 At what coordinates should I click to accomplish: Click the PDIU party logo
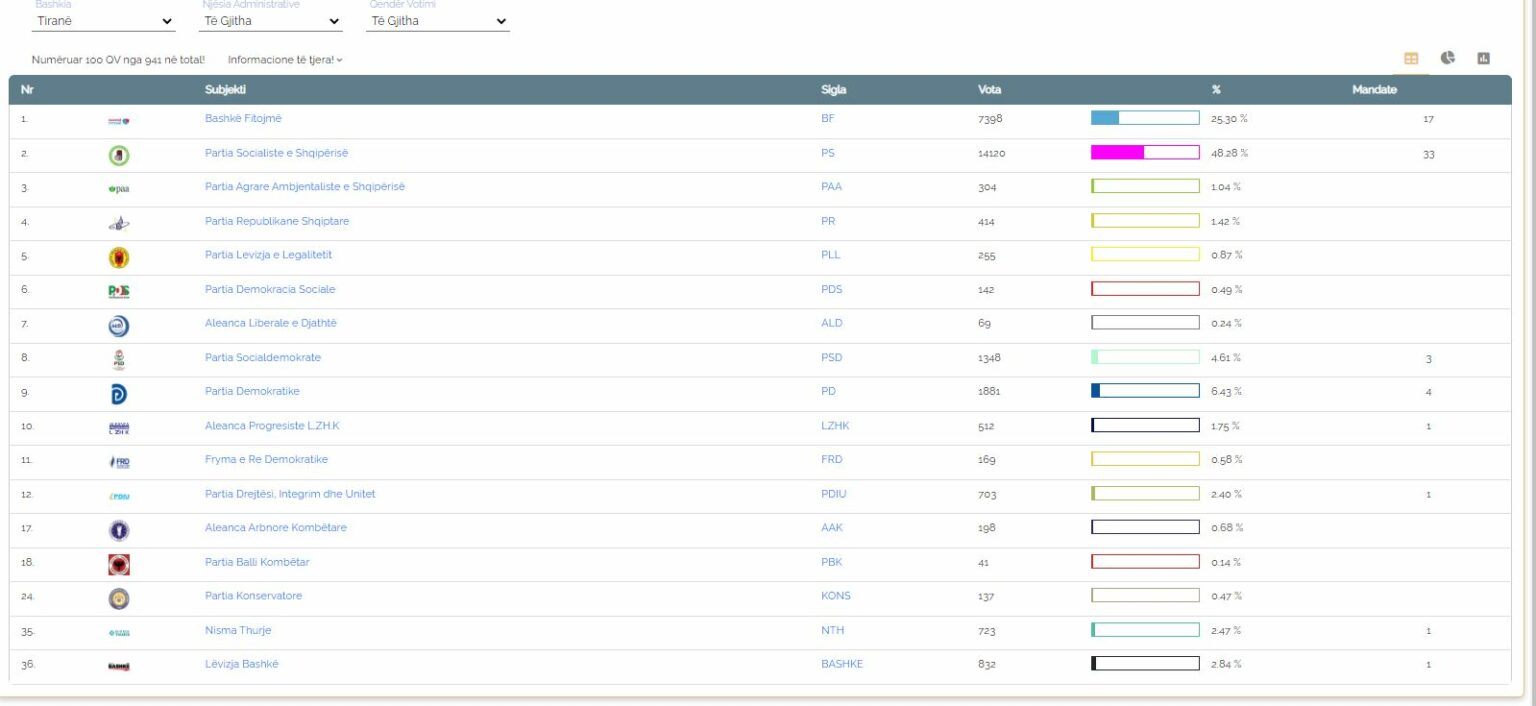click(119, 496)
